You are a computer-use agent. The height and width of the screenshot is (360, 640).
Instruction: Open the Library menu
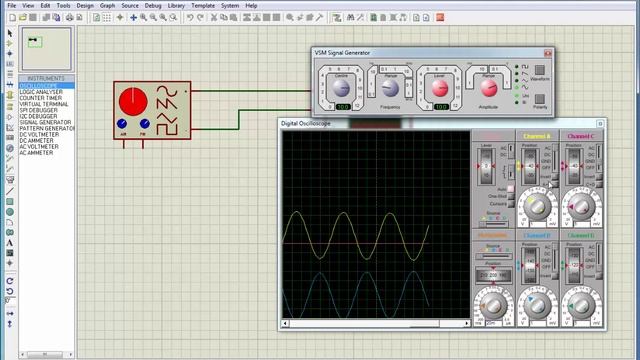[x=176, y=6]
